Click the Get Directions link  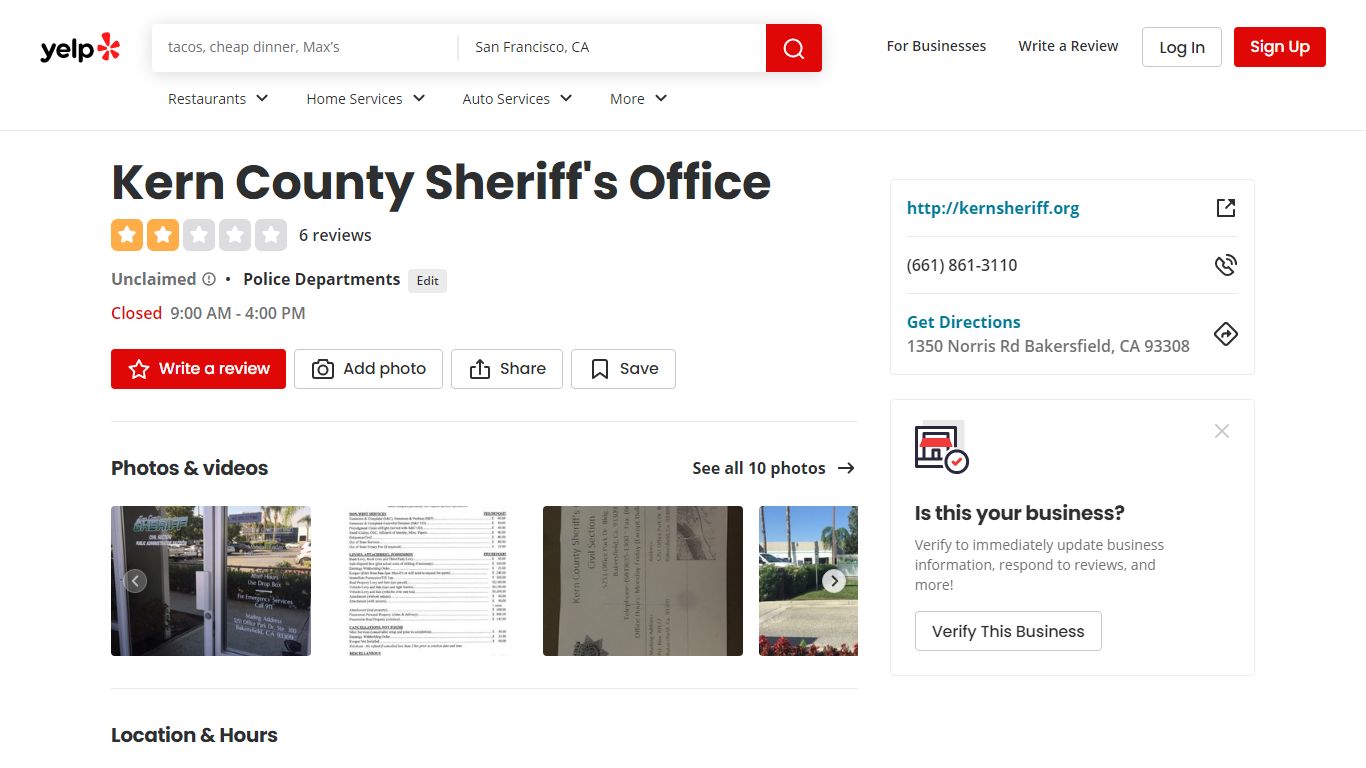(x=964, y=322)
